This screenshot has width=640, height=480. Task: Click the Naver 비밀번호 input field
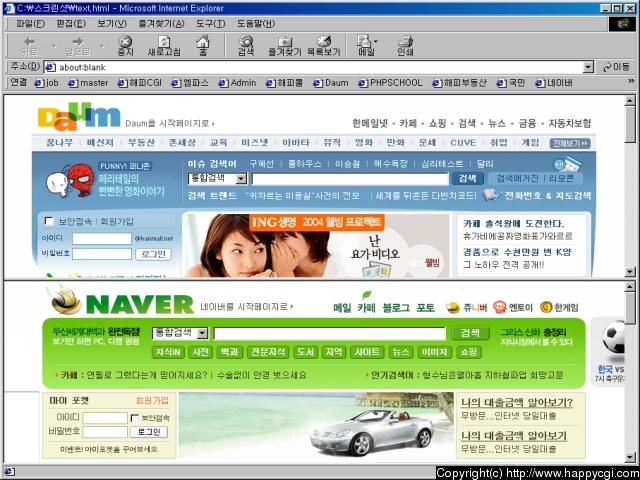point(105,432)
